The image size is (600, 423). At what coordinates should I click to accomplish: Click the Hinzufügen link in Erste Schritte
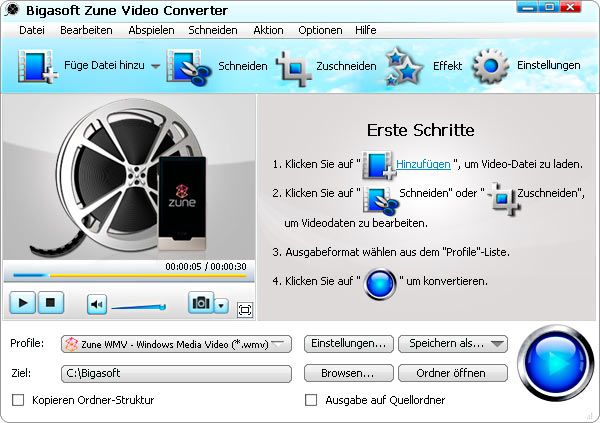click(423, 164)
